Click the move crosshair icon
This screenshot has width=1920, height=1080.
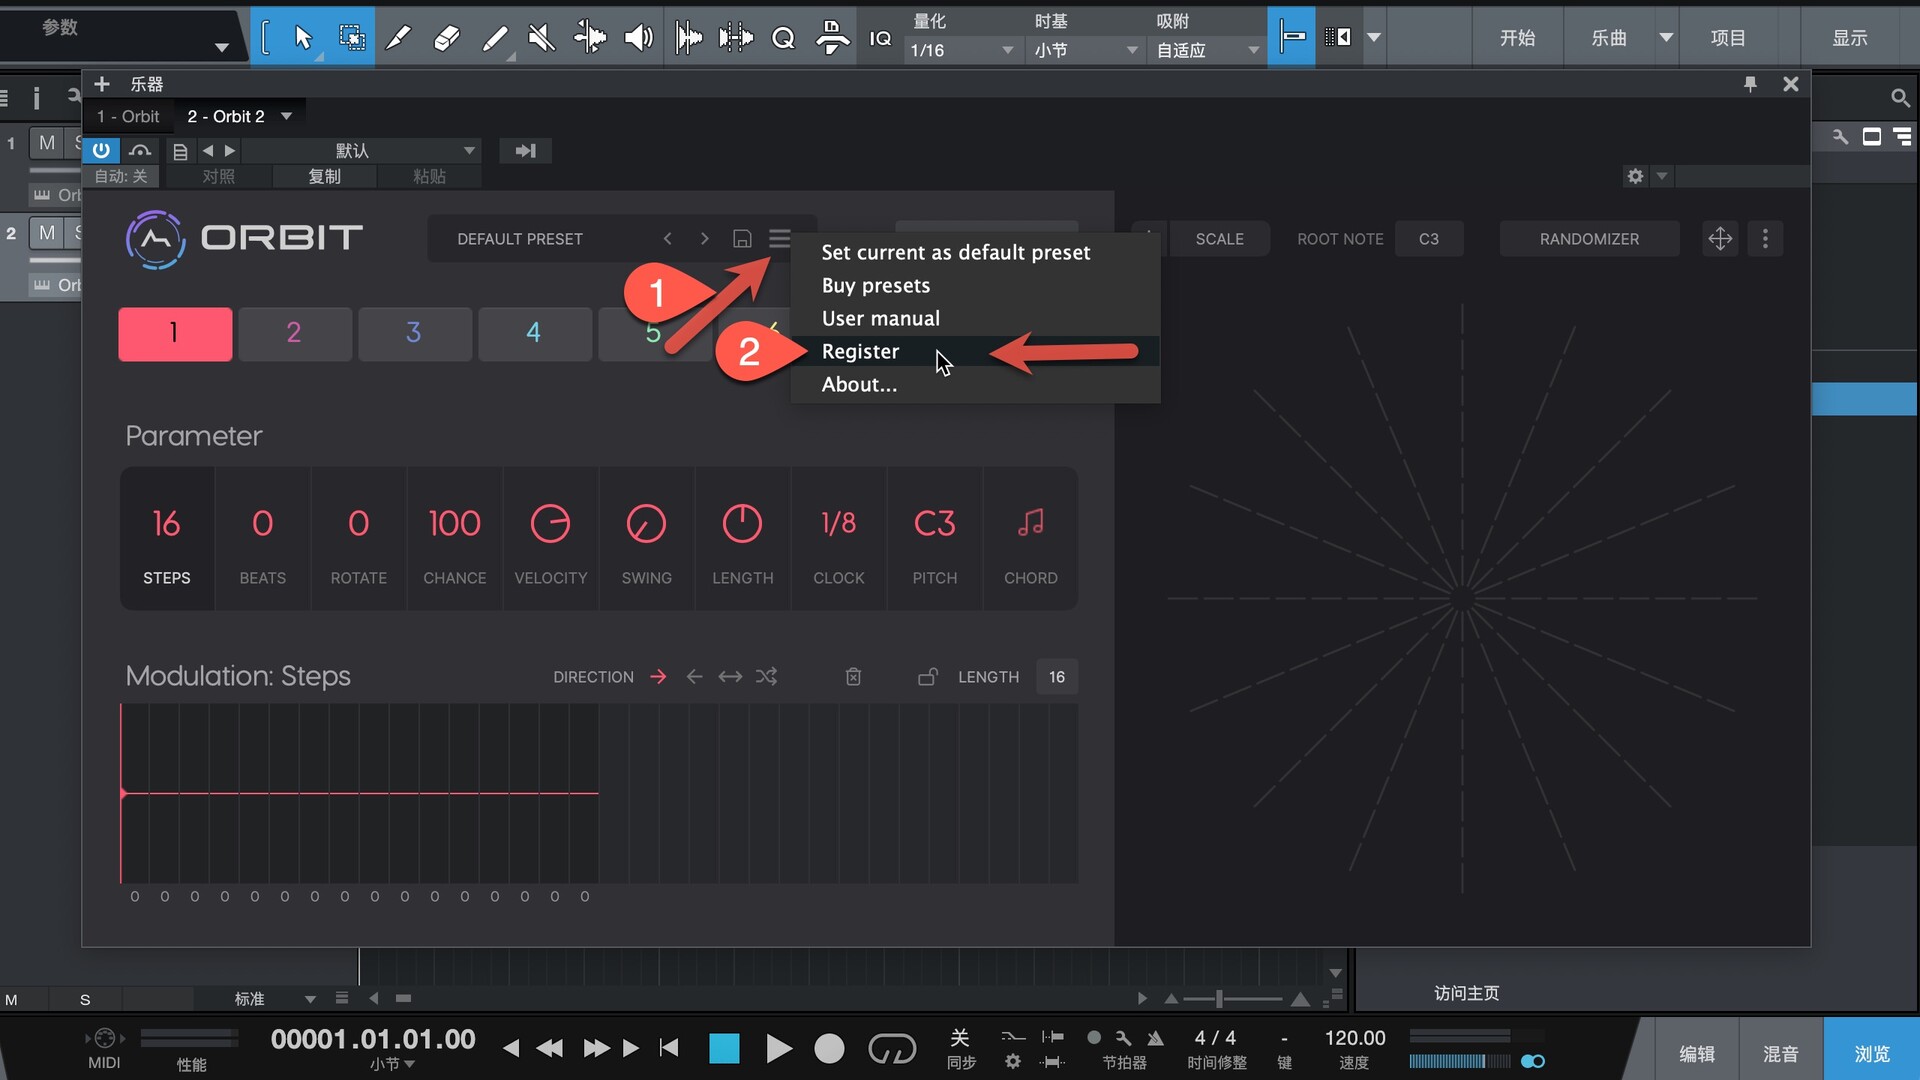pos(1720,239)
